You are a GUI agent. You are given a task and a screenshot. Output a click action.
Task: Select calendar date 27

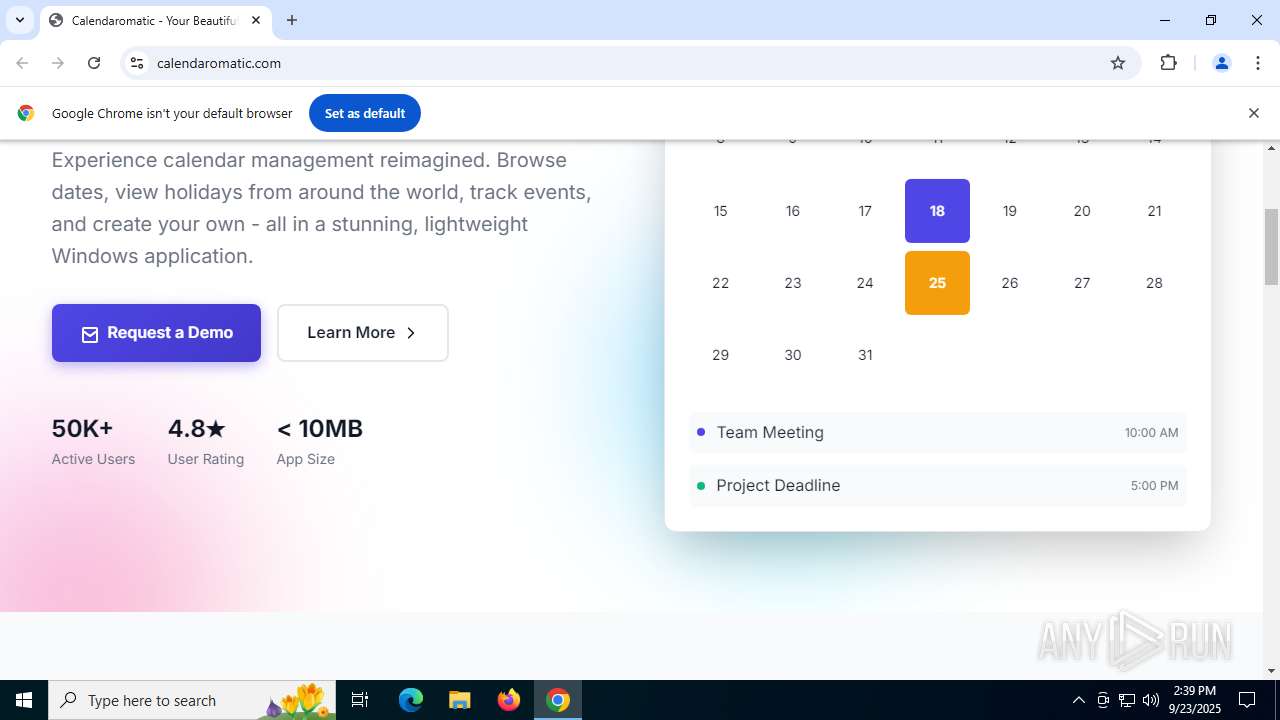(x=1082, y=283)
